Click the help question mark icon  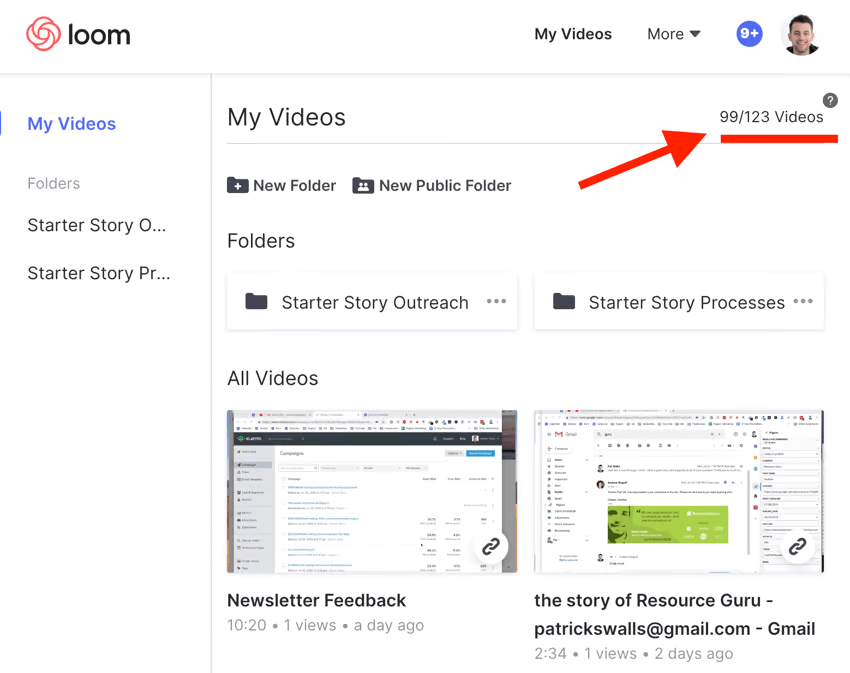830,100
